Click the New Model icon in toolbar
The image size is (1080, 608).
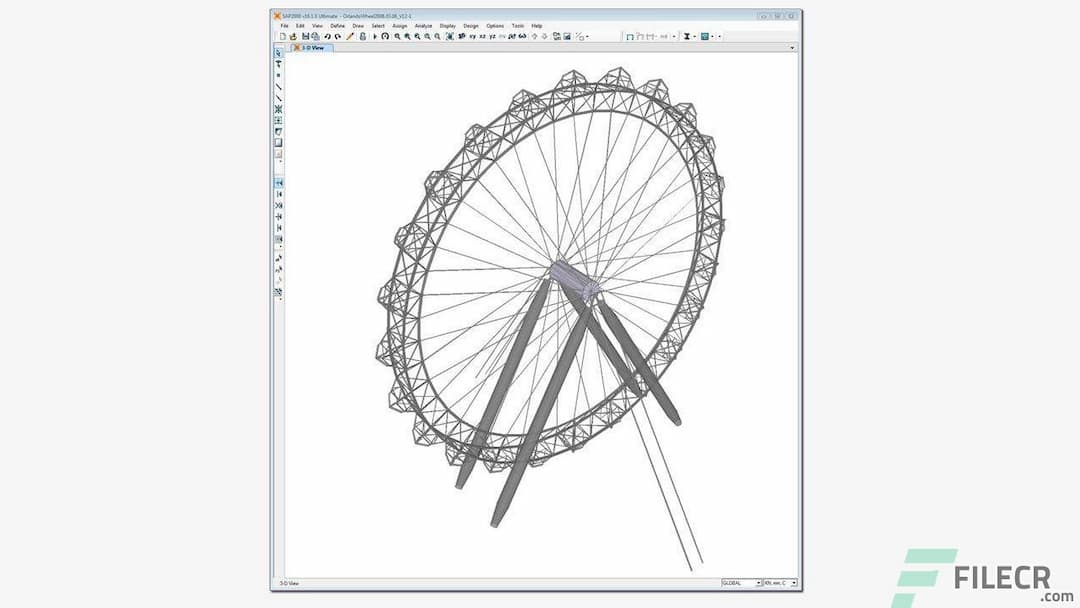coord(283,36)
